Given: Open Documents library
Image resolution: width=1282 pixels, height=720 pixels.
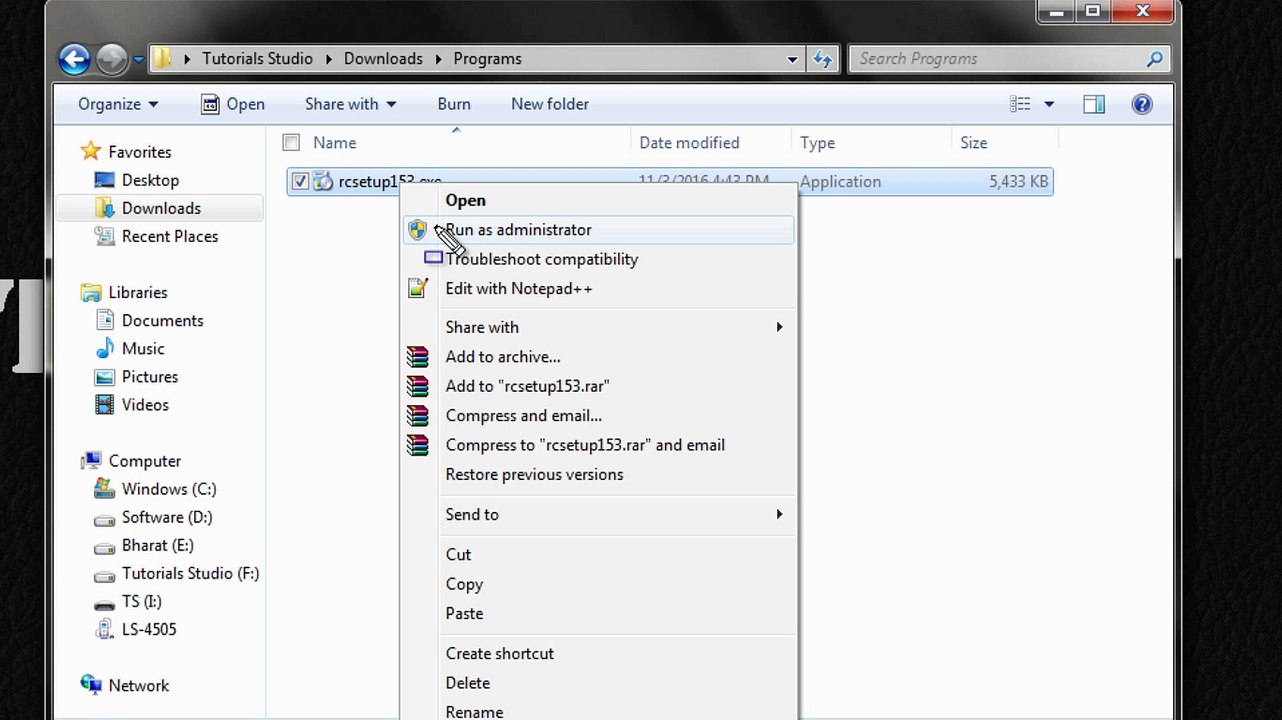Looking at the screenshot, I should (162, 320).
